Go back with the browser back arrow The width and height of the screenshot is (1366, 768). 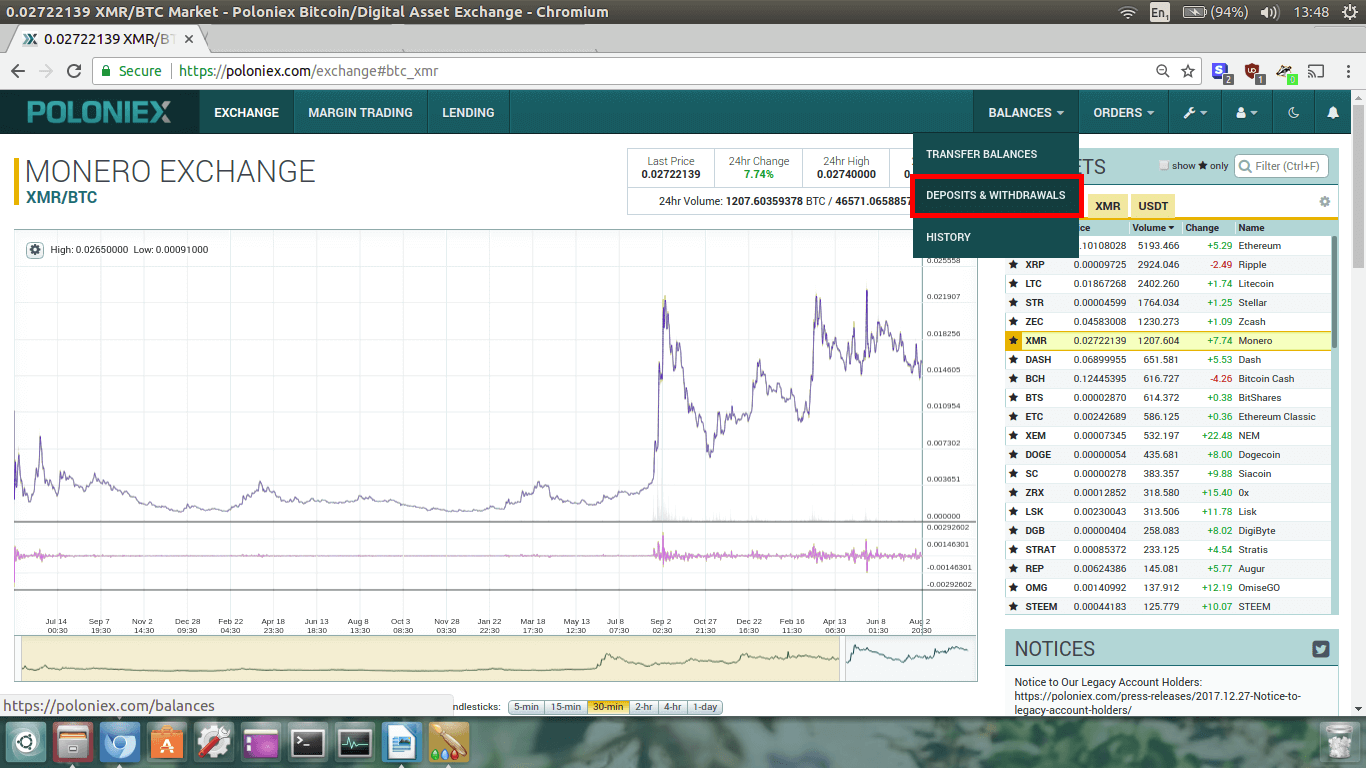[18, 71]
